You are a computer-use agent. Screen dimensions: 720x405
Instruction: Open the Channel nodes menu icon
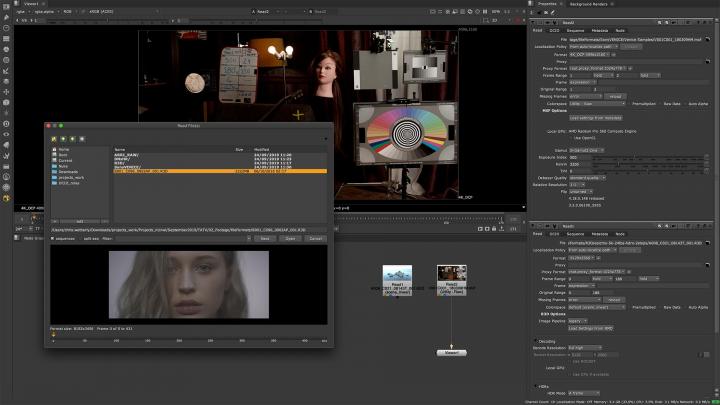[6, 39]
